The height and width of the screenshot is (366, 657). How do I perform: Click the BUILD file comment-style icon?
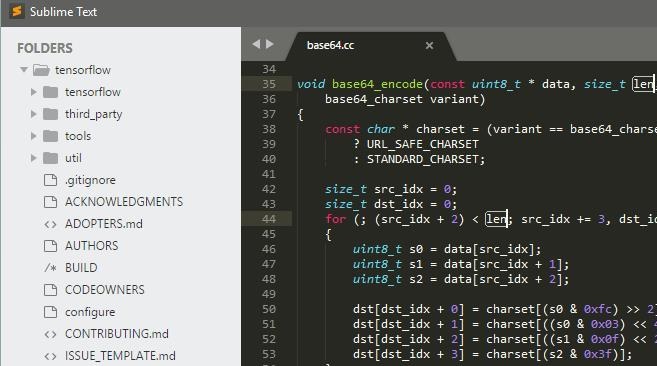click(x=50, y=267)
